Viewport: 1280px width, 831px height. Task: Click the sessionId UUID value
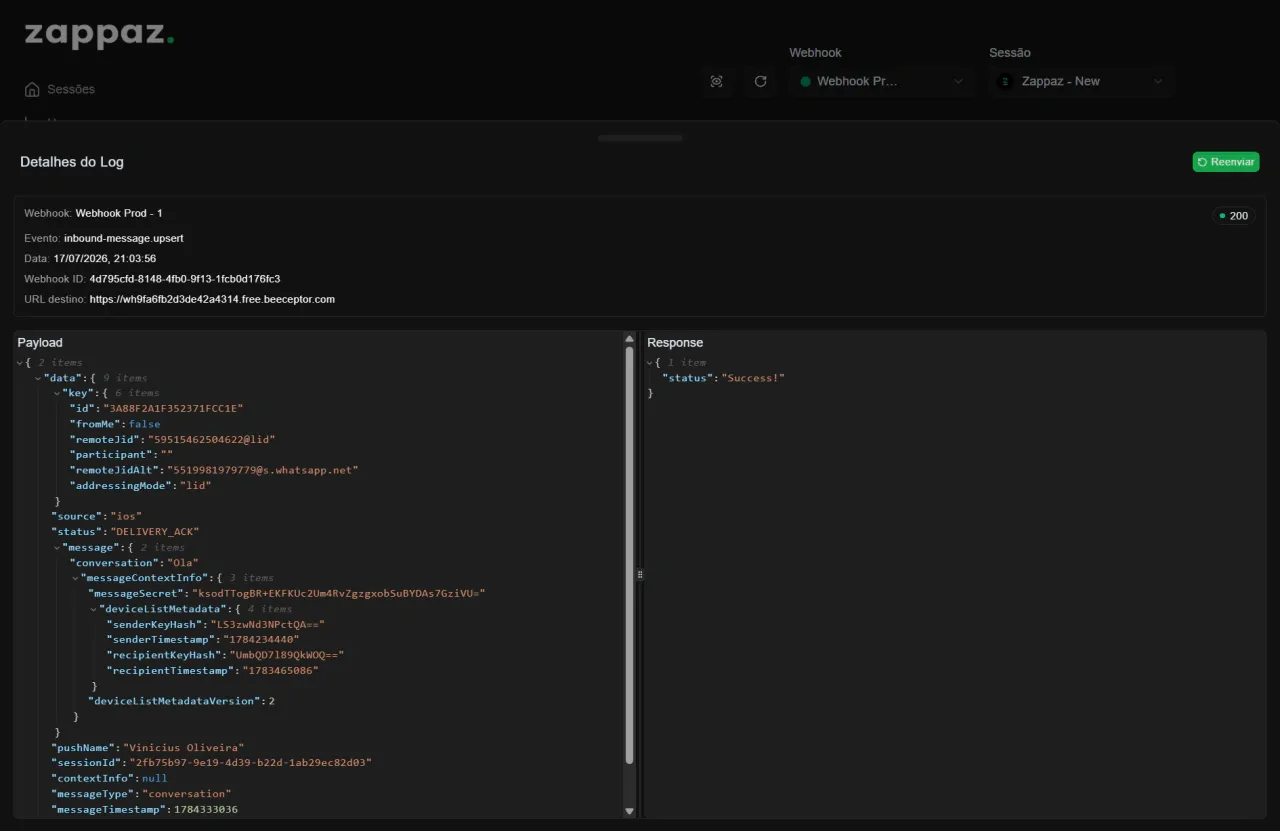pos(250,763)
